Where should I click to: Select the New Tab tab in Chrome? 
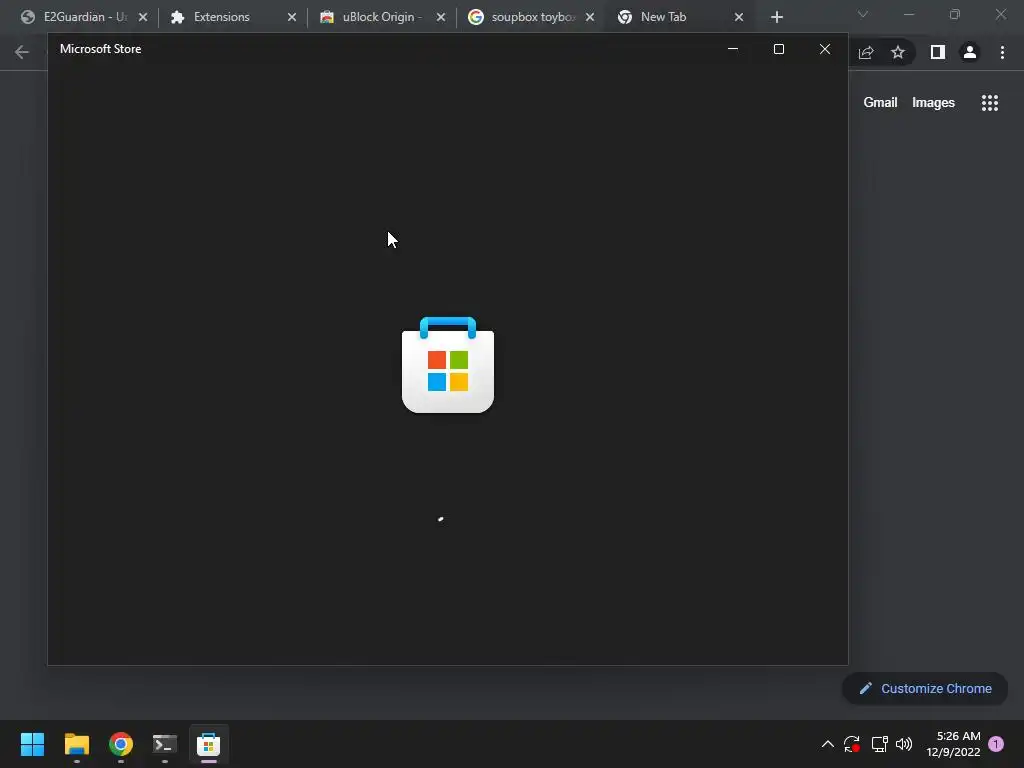click(679, 17)
